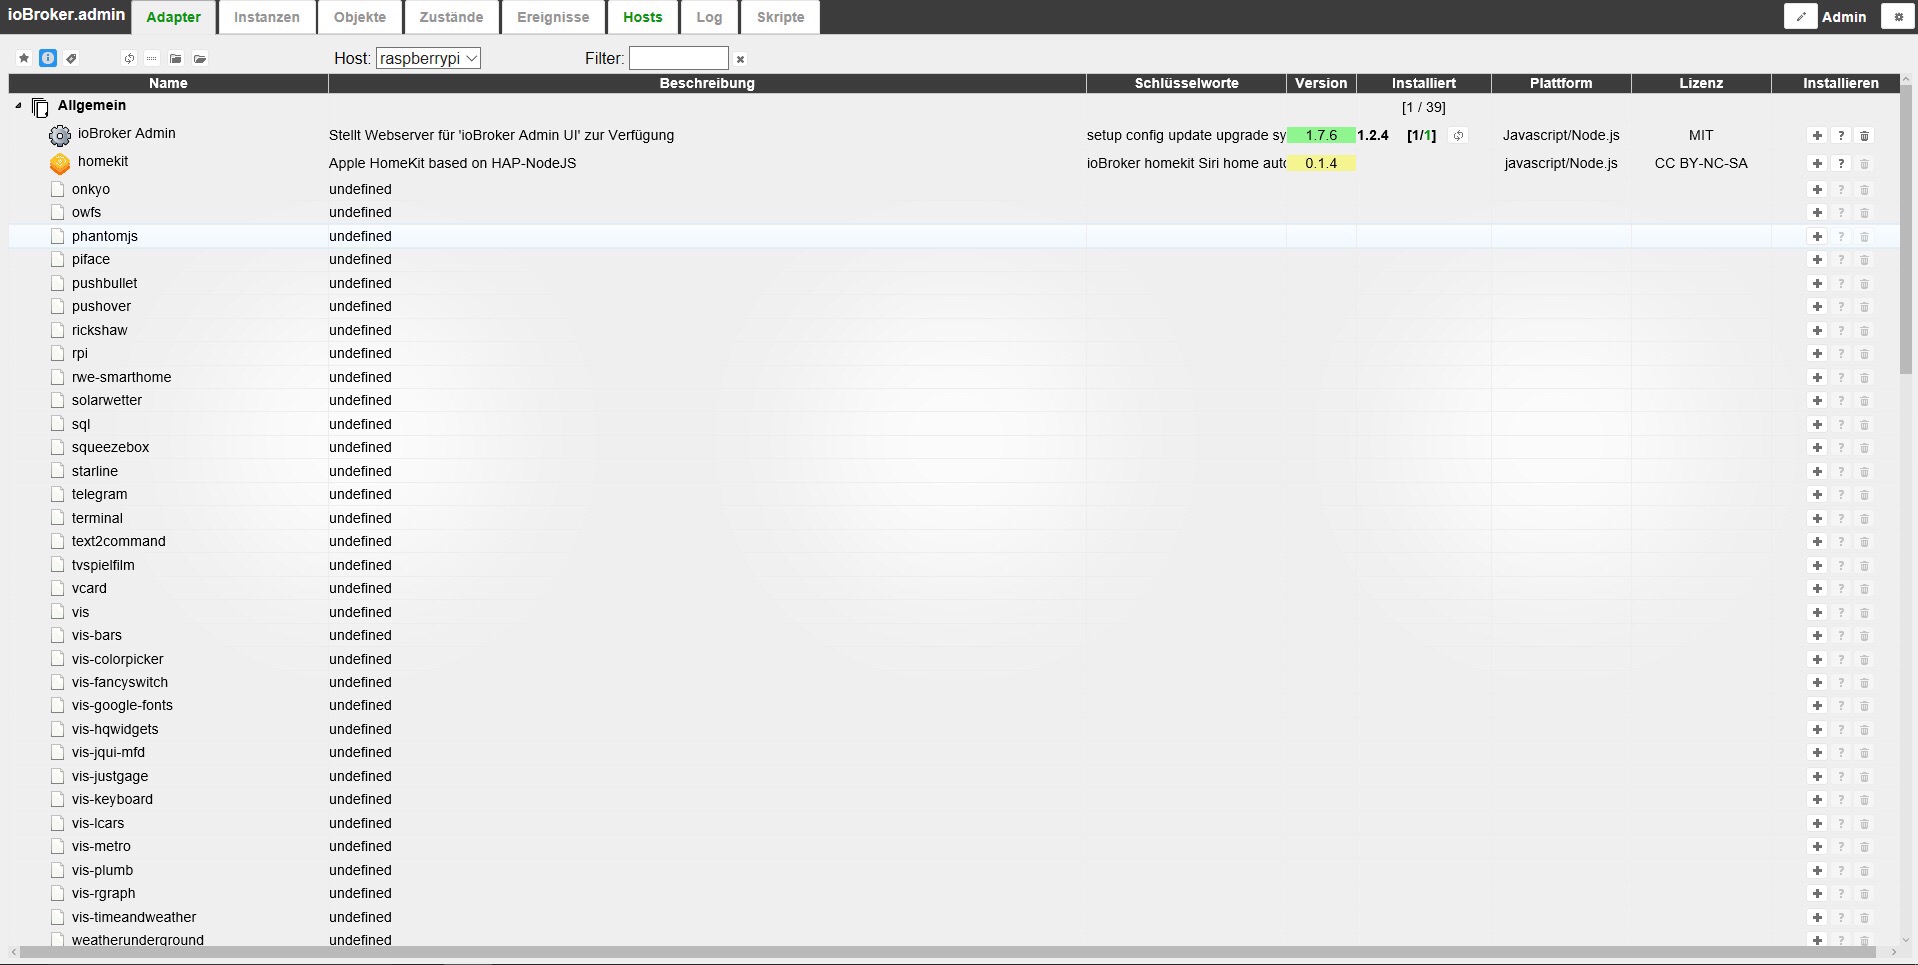Clear the filter with the x button

(x=741, y=59)
